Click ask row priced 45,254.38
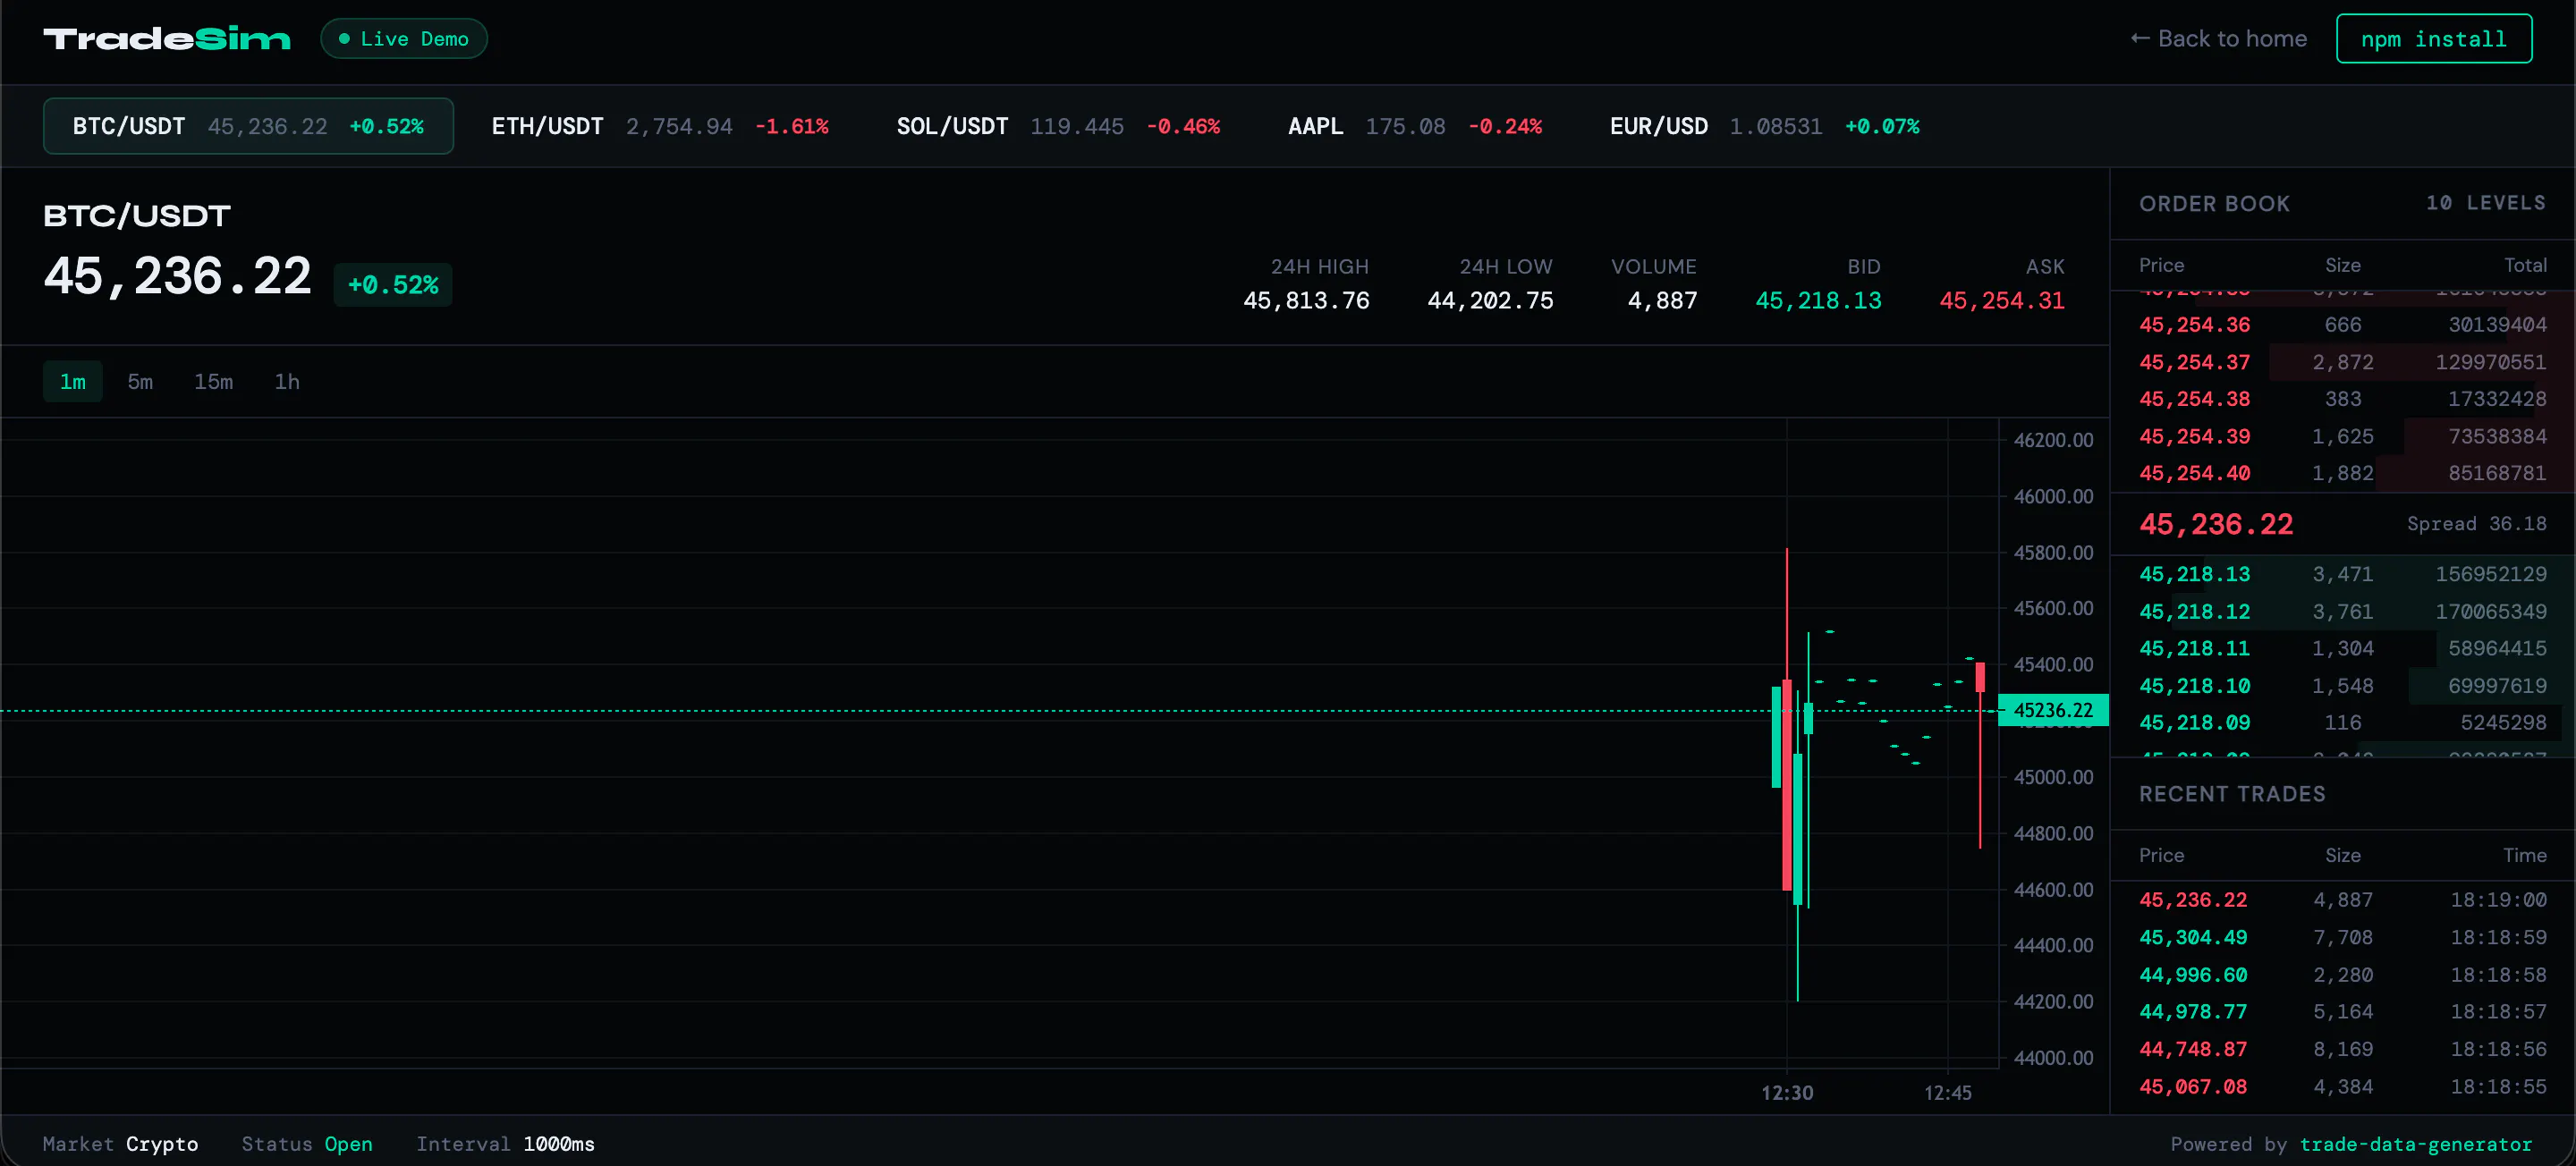This screenshot has width=2576, height=1166. pos(2342,399)
